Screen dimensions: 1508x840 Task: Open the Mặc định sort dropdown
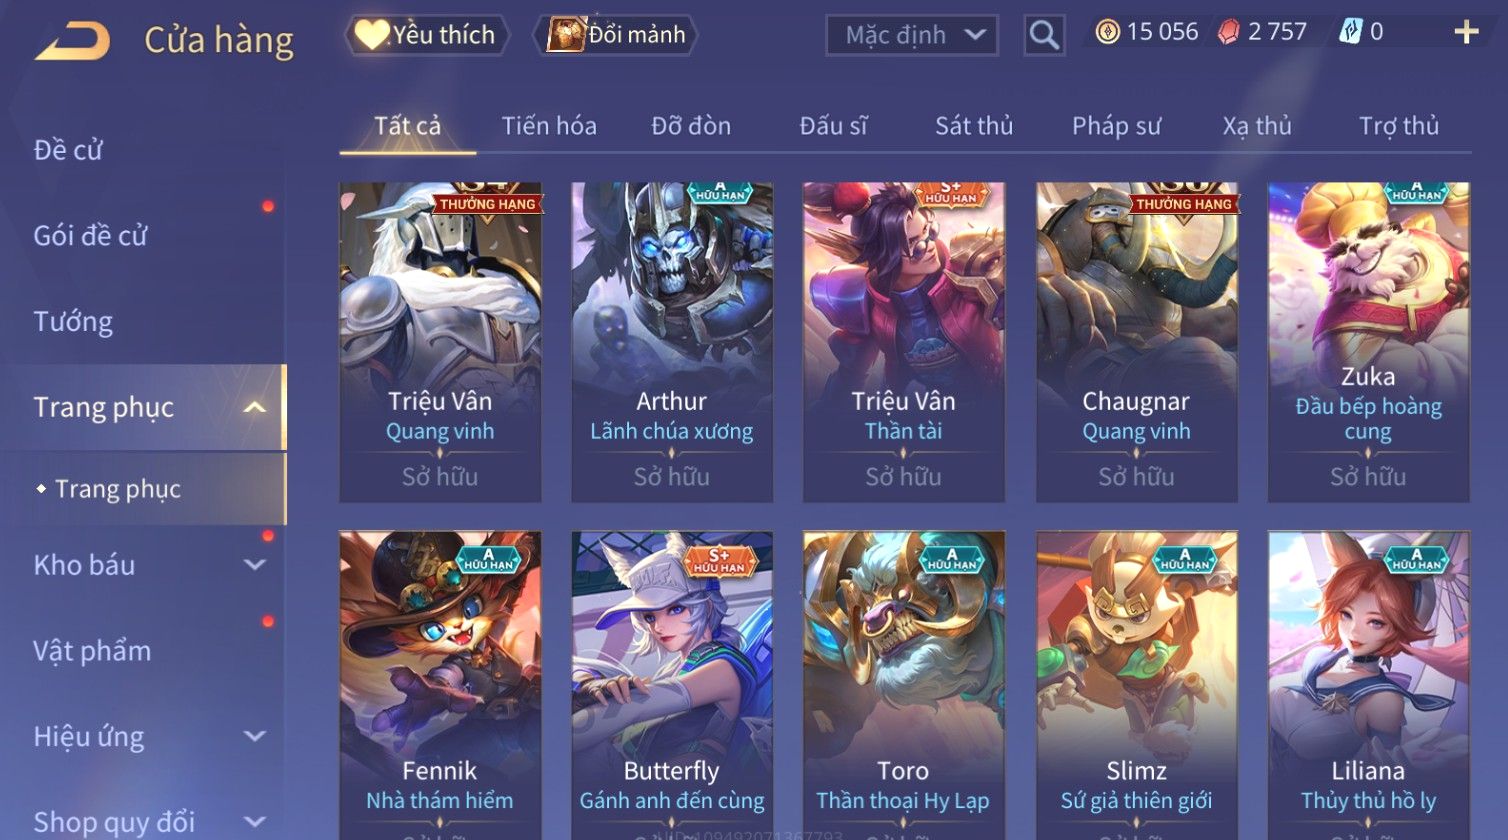click(x=911, y=36)
